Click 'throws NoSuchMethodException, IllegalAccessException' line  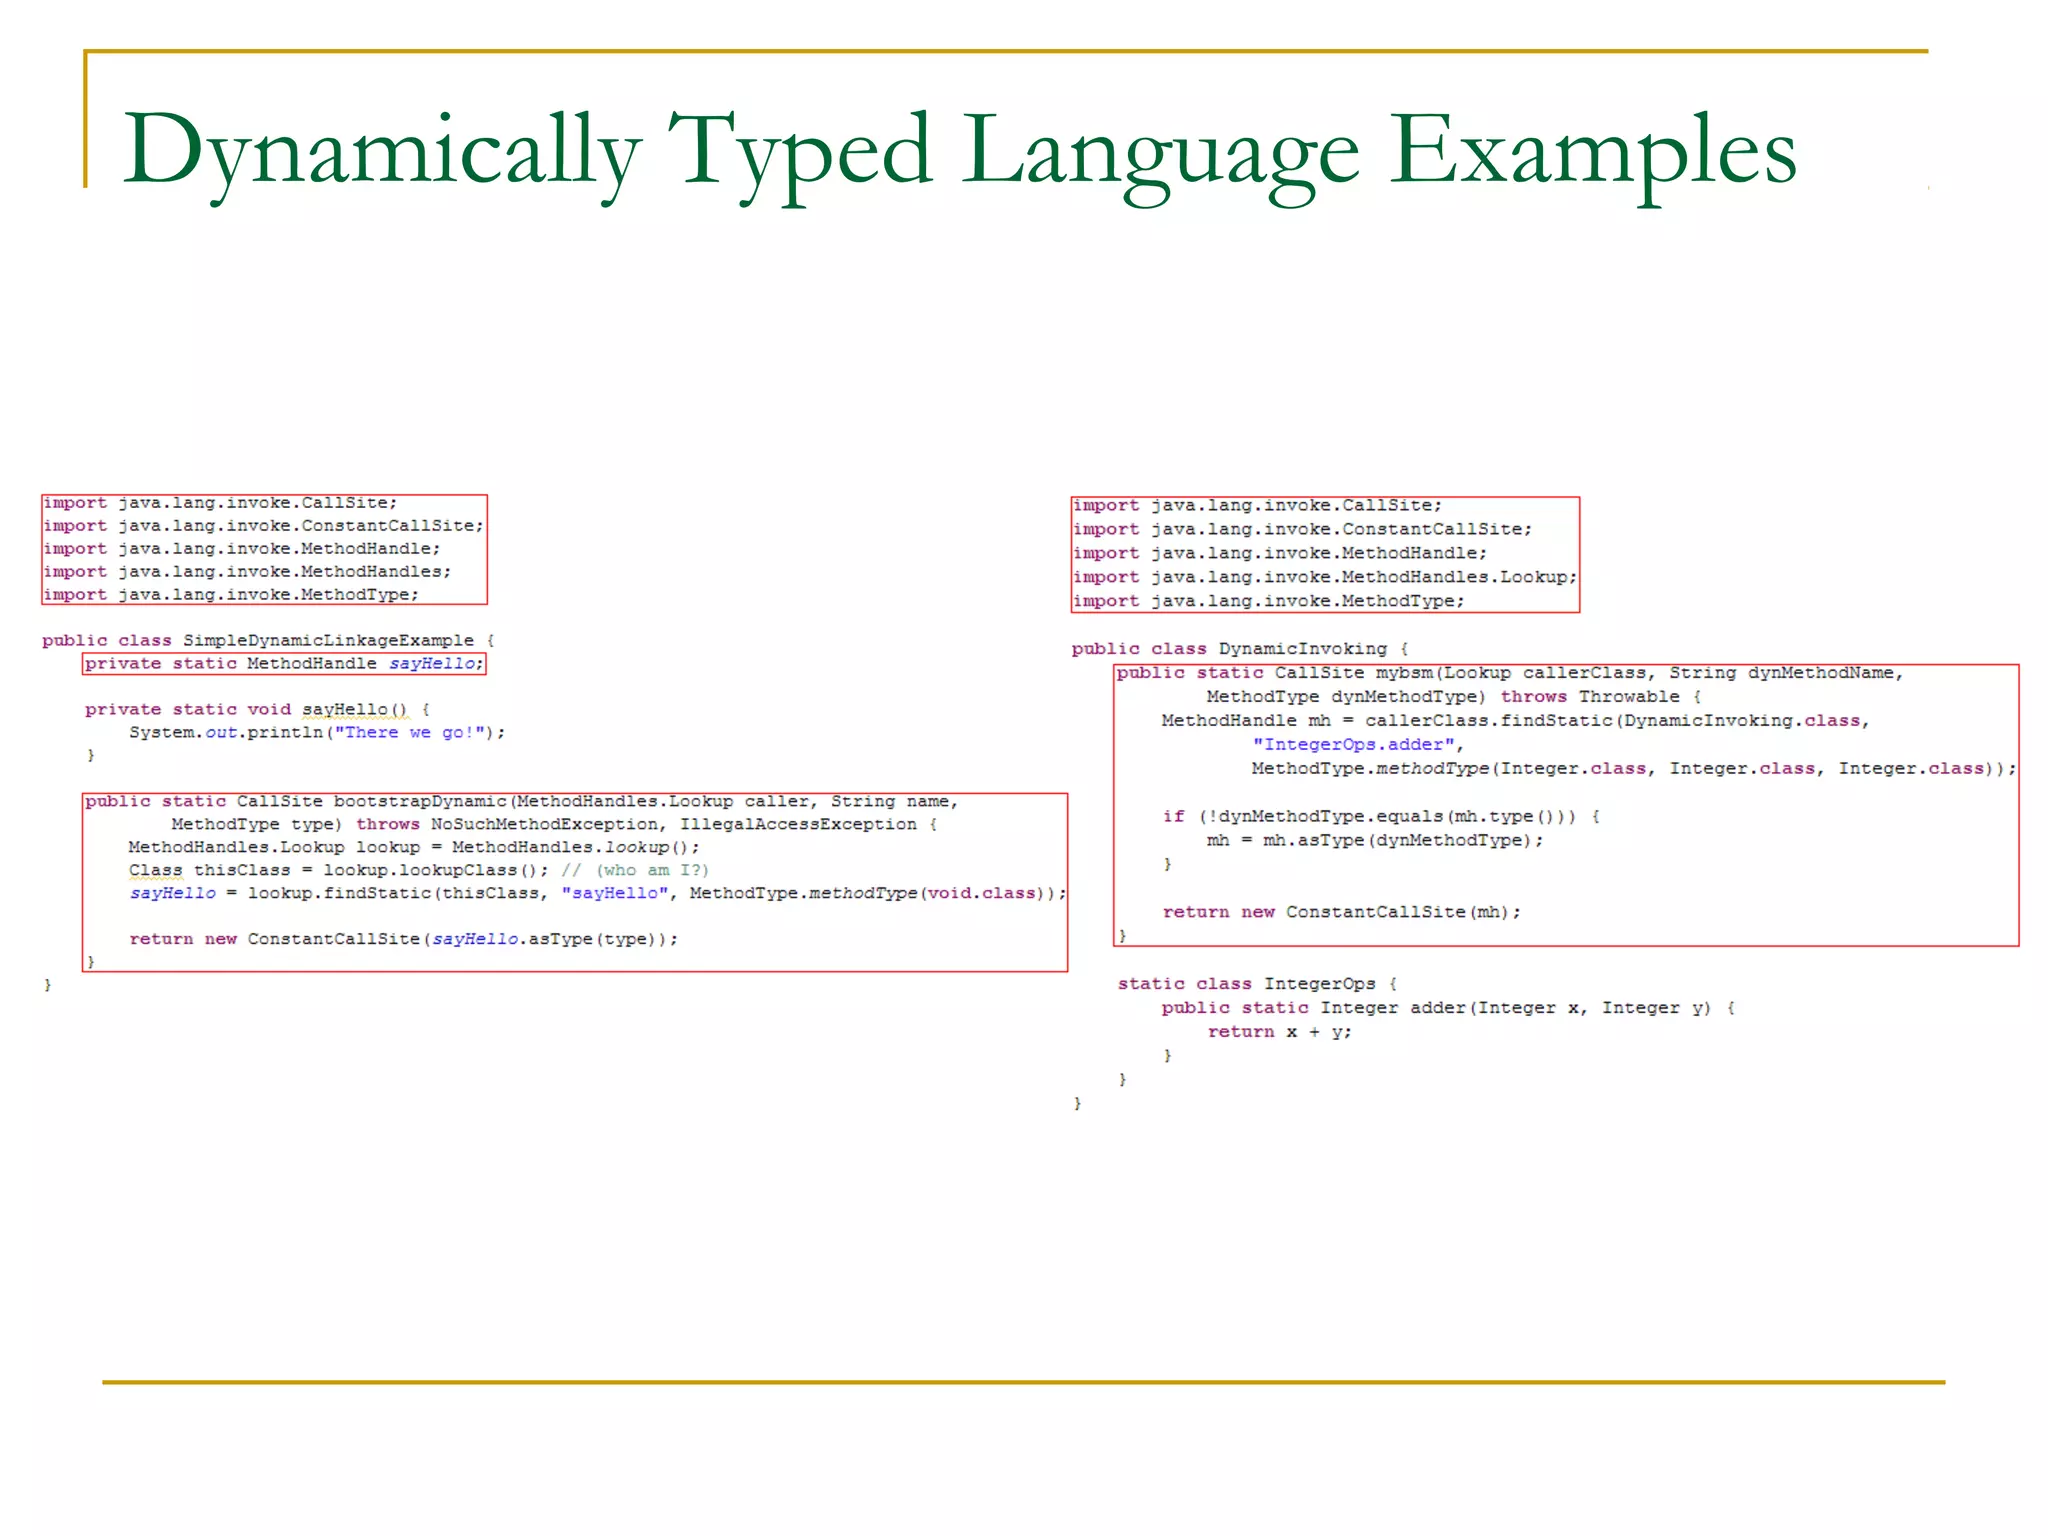pos(554,825)
